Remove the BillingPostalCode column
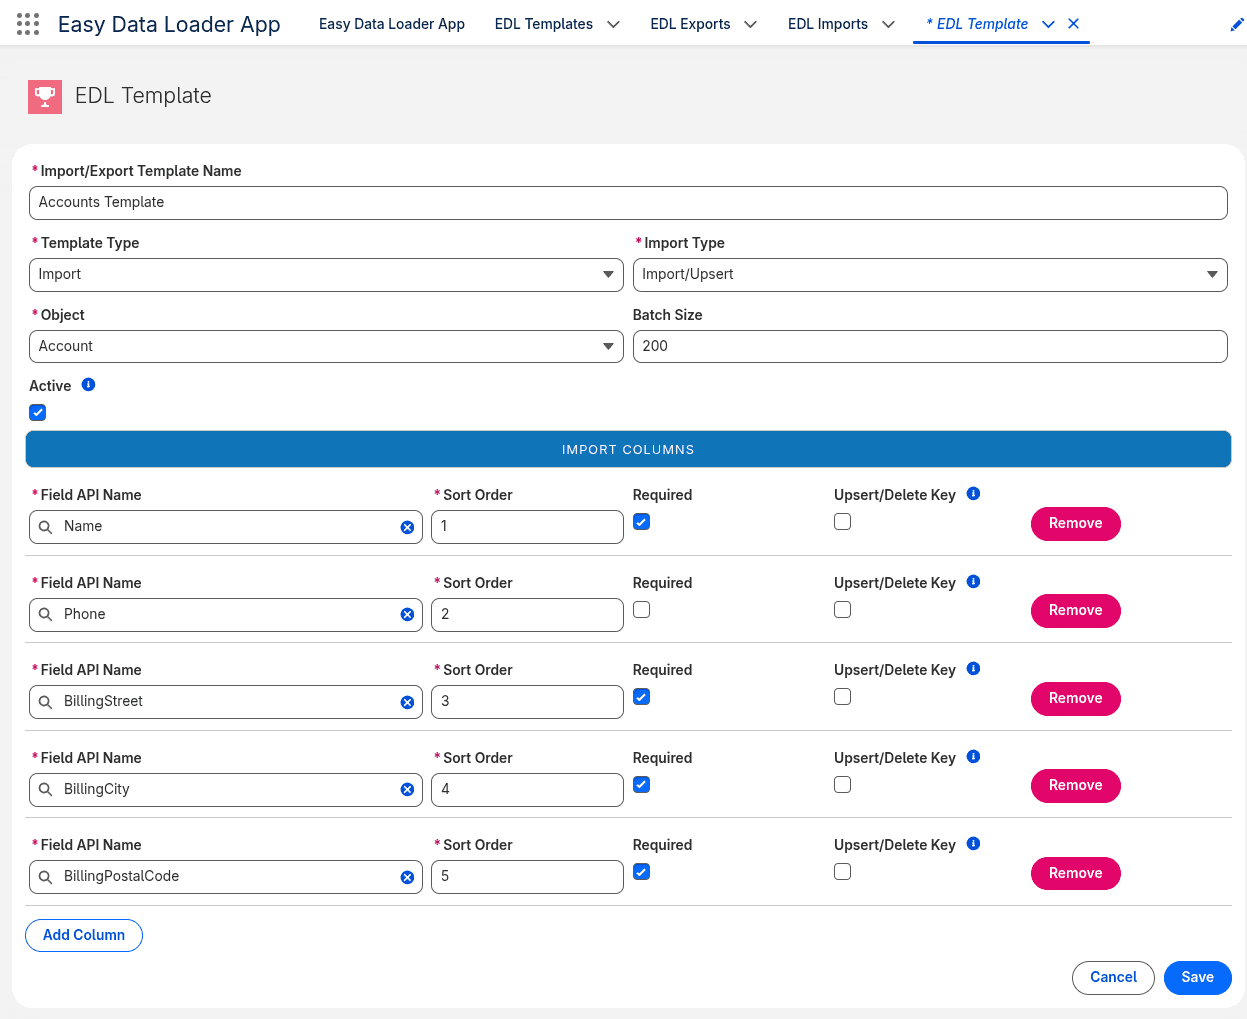This screenshot has width=1247, height=1019. click(1076, 874)
